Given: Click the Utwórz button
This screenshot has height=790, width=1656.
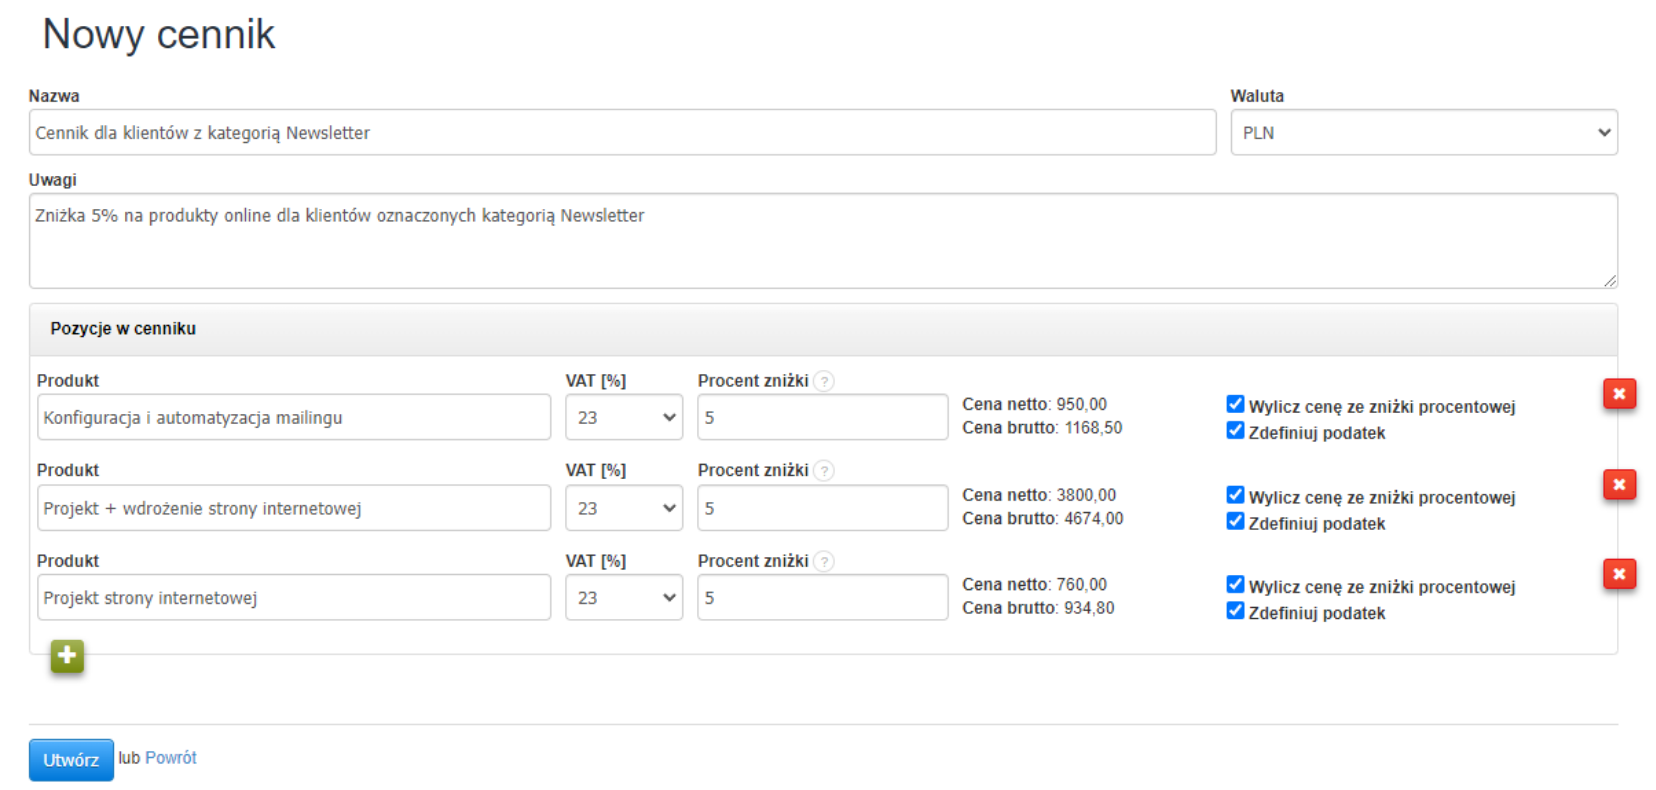Looking at the screenshot, I should coord(71,760).
